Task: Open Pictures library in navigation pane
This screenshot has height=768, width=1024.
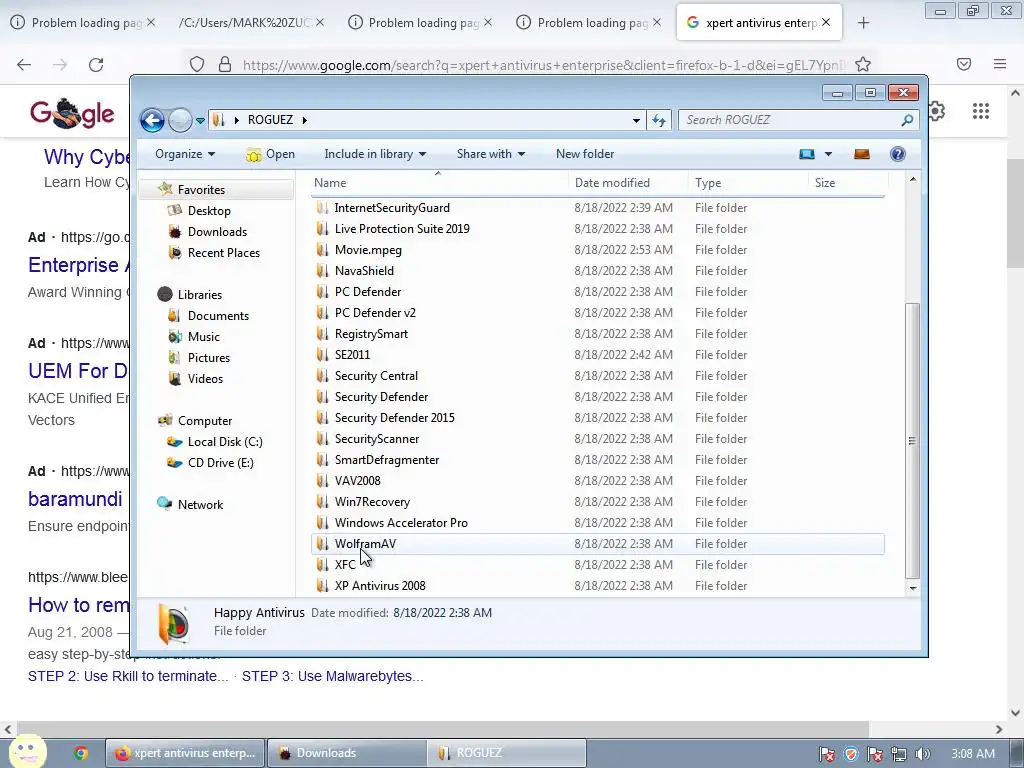Action: point(209,358)
